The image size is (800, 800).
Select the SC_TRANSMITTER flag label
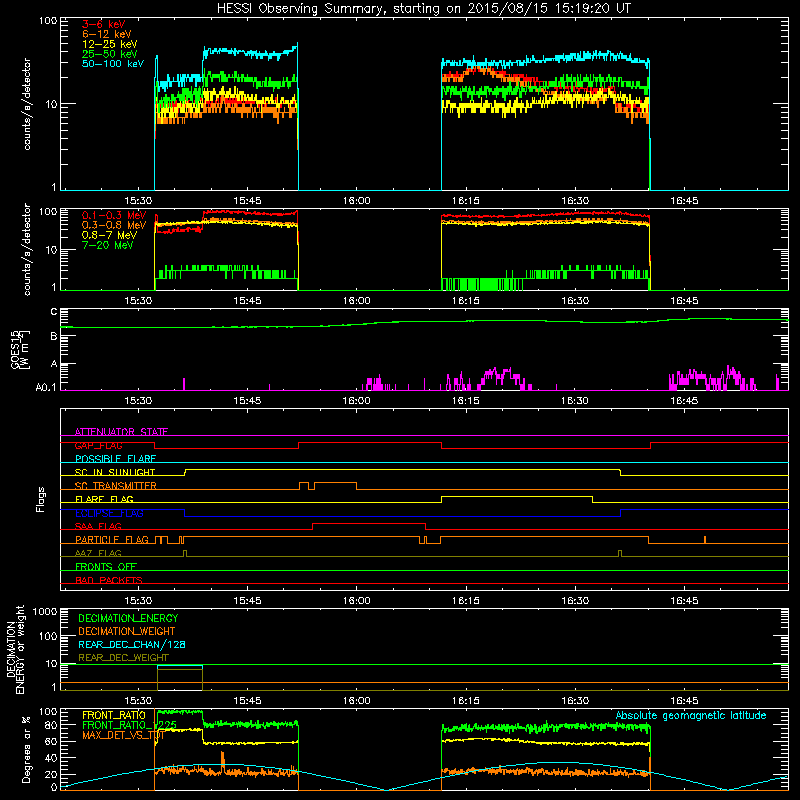click(115, 486)
